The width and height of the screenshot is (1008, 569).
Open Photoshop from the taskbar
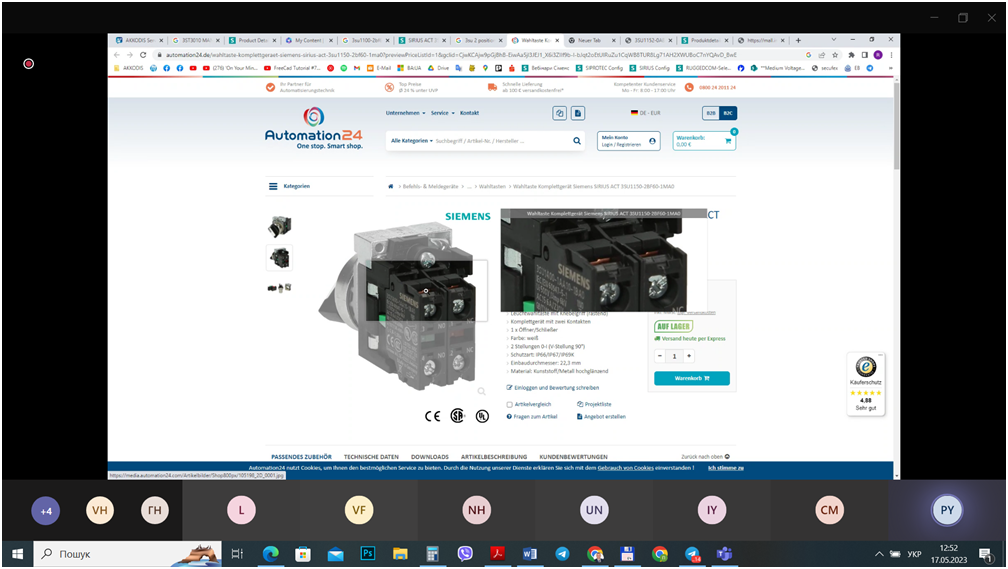coord(367,553)
